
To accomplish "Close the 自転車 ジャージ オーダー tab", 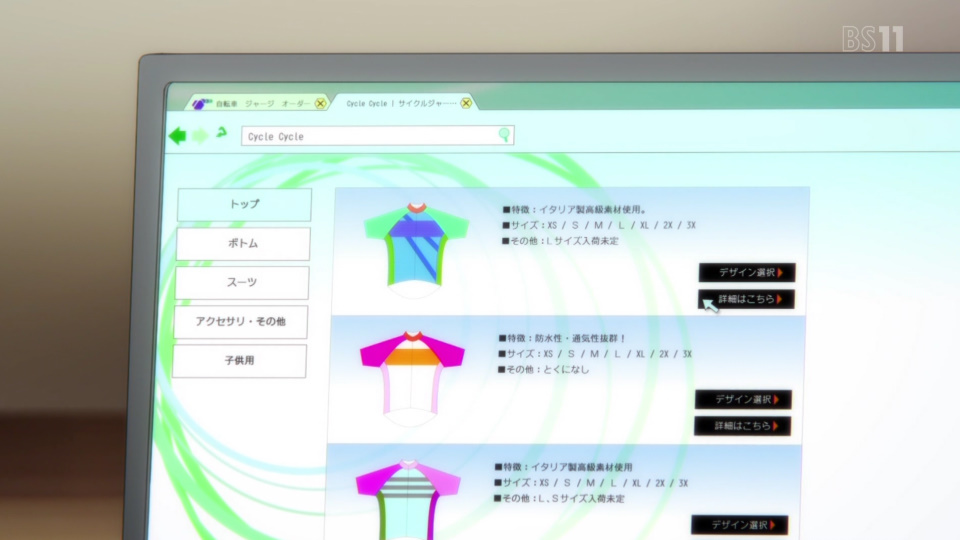I will pos(320,103).
